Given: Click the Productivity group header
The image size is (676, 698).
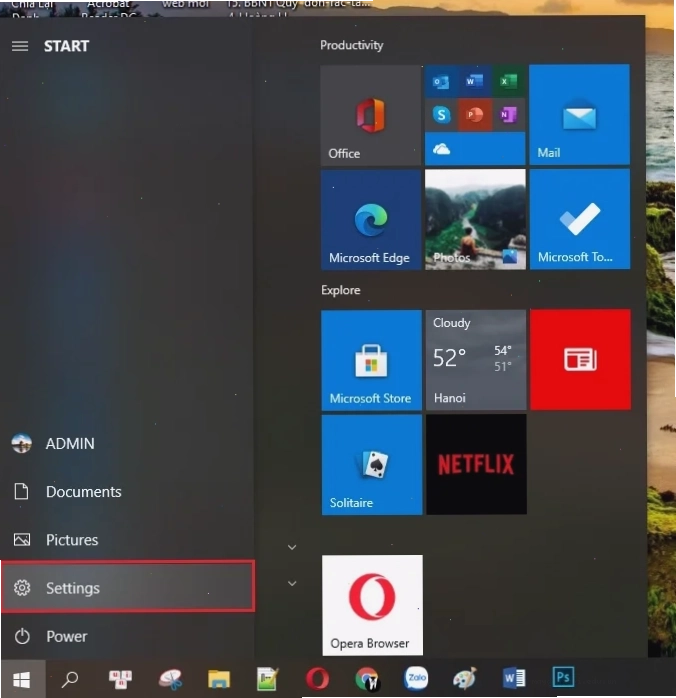Looking at the screenshot, I should click(352, 45).
